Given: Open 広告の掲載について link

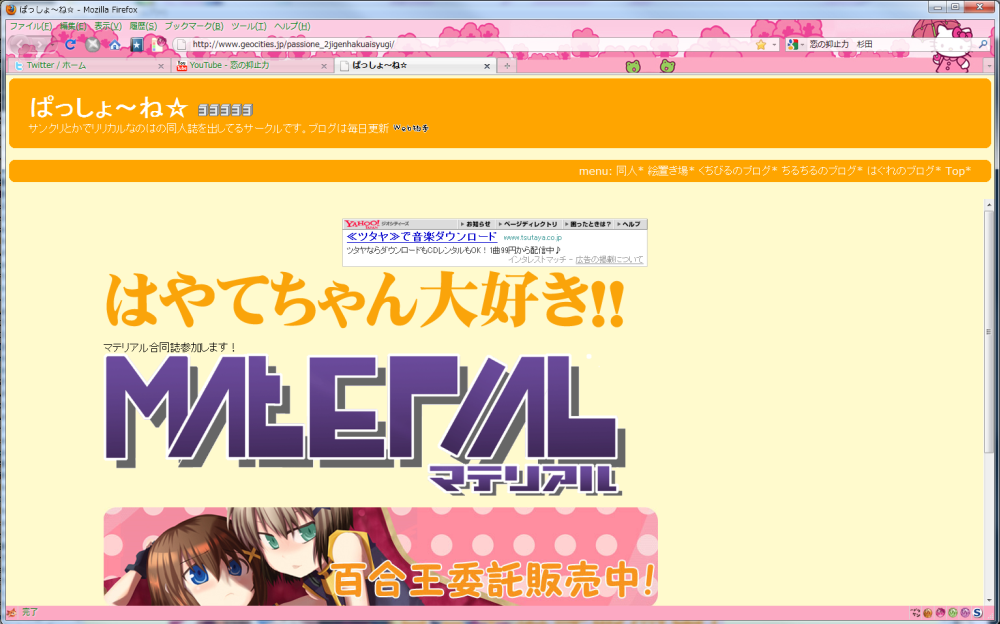Looking at the screenshot, I should pyautogui.click(x=609, y=260).
